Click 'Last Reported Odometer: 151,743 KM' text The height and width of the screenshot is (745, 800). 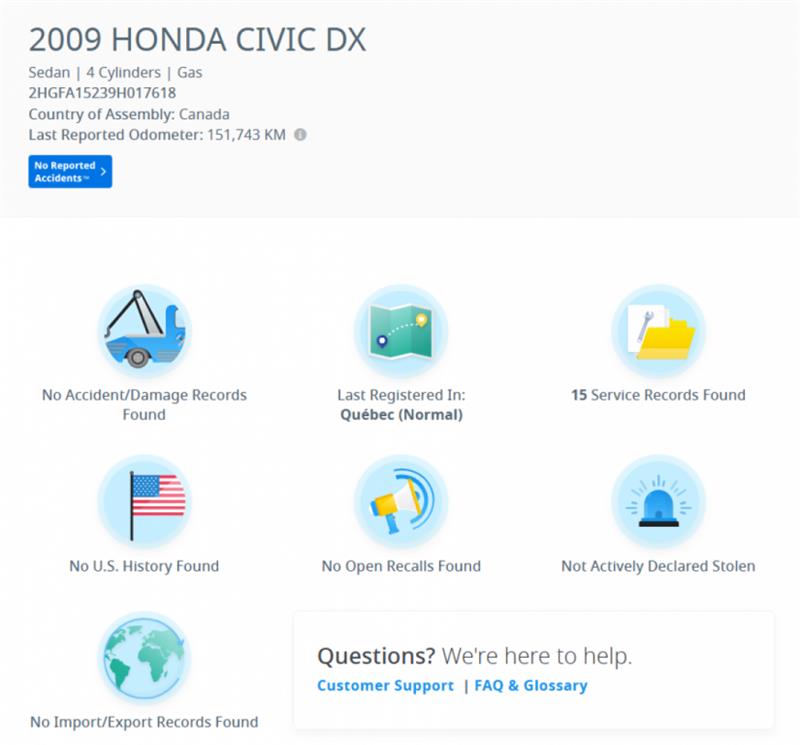pyautogui.click(x=157, y=135)
